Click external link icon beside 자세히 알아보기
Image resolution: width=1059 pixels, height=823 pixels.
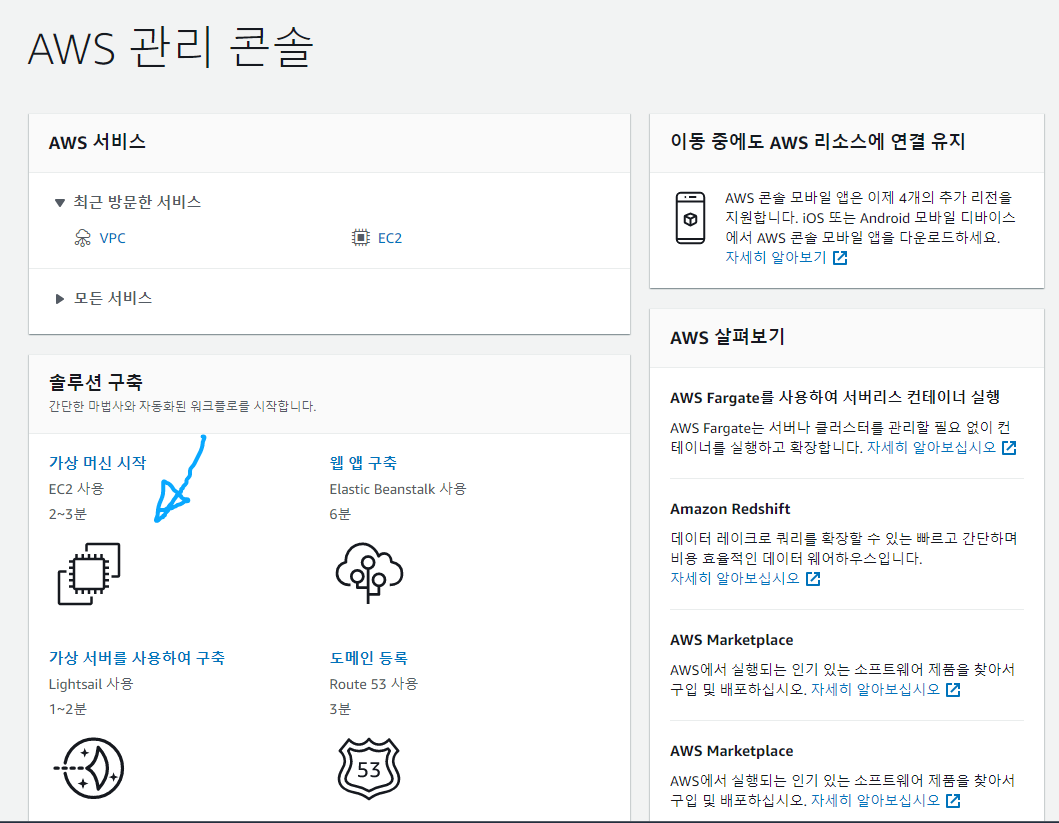[x=840, y=258]
